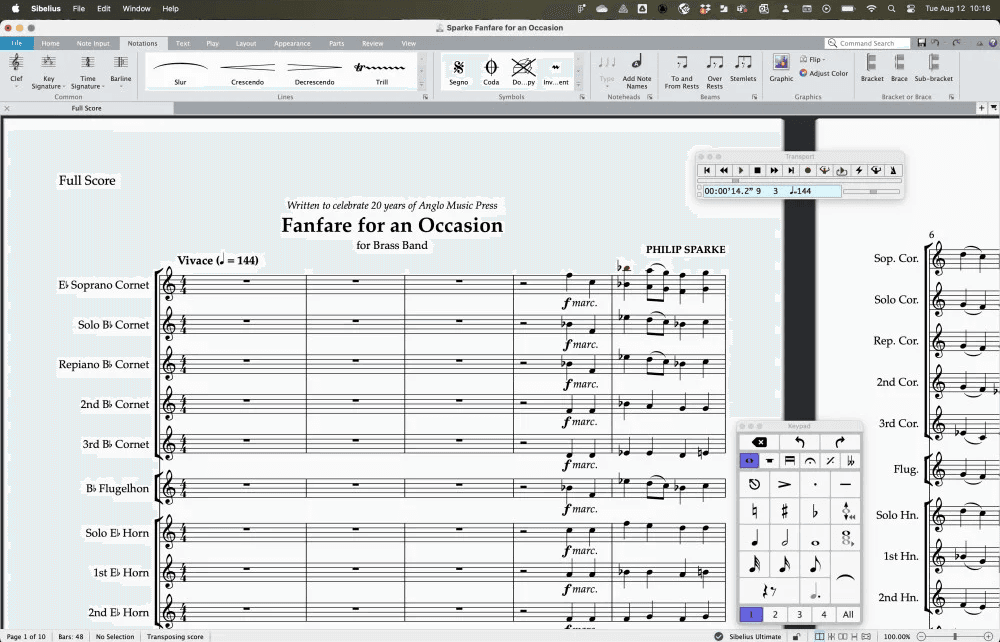Screen dimensions: 1000x642
Task: Open the Key Signature dropdown
Action: (x=48, y=71)
